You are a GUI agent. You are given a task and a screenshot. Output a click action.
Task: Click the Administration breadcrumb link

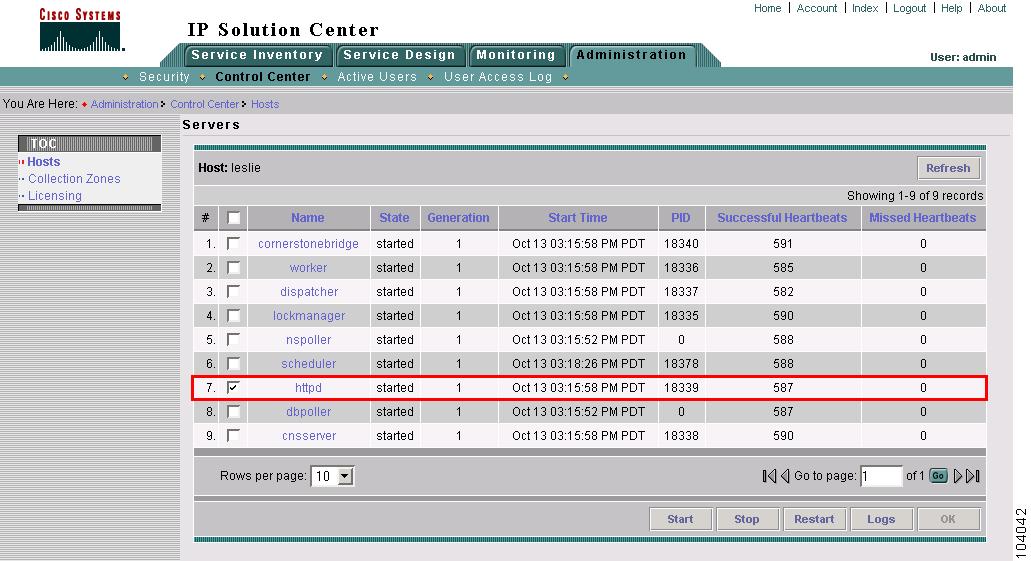124,104
